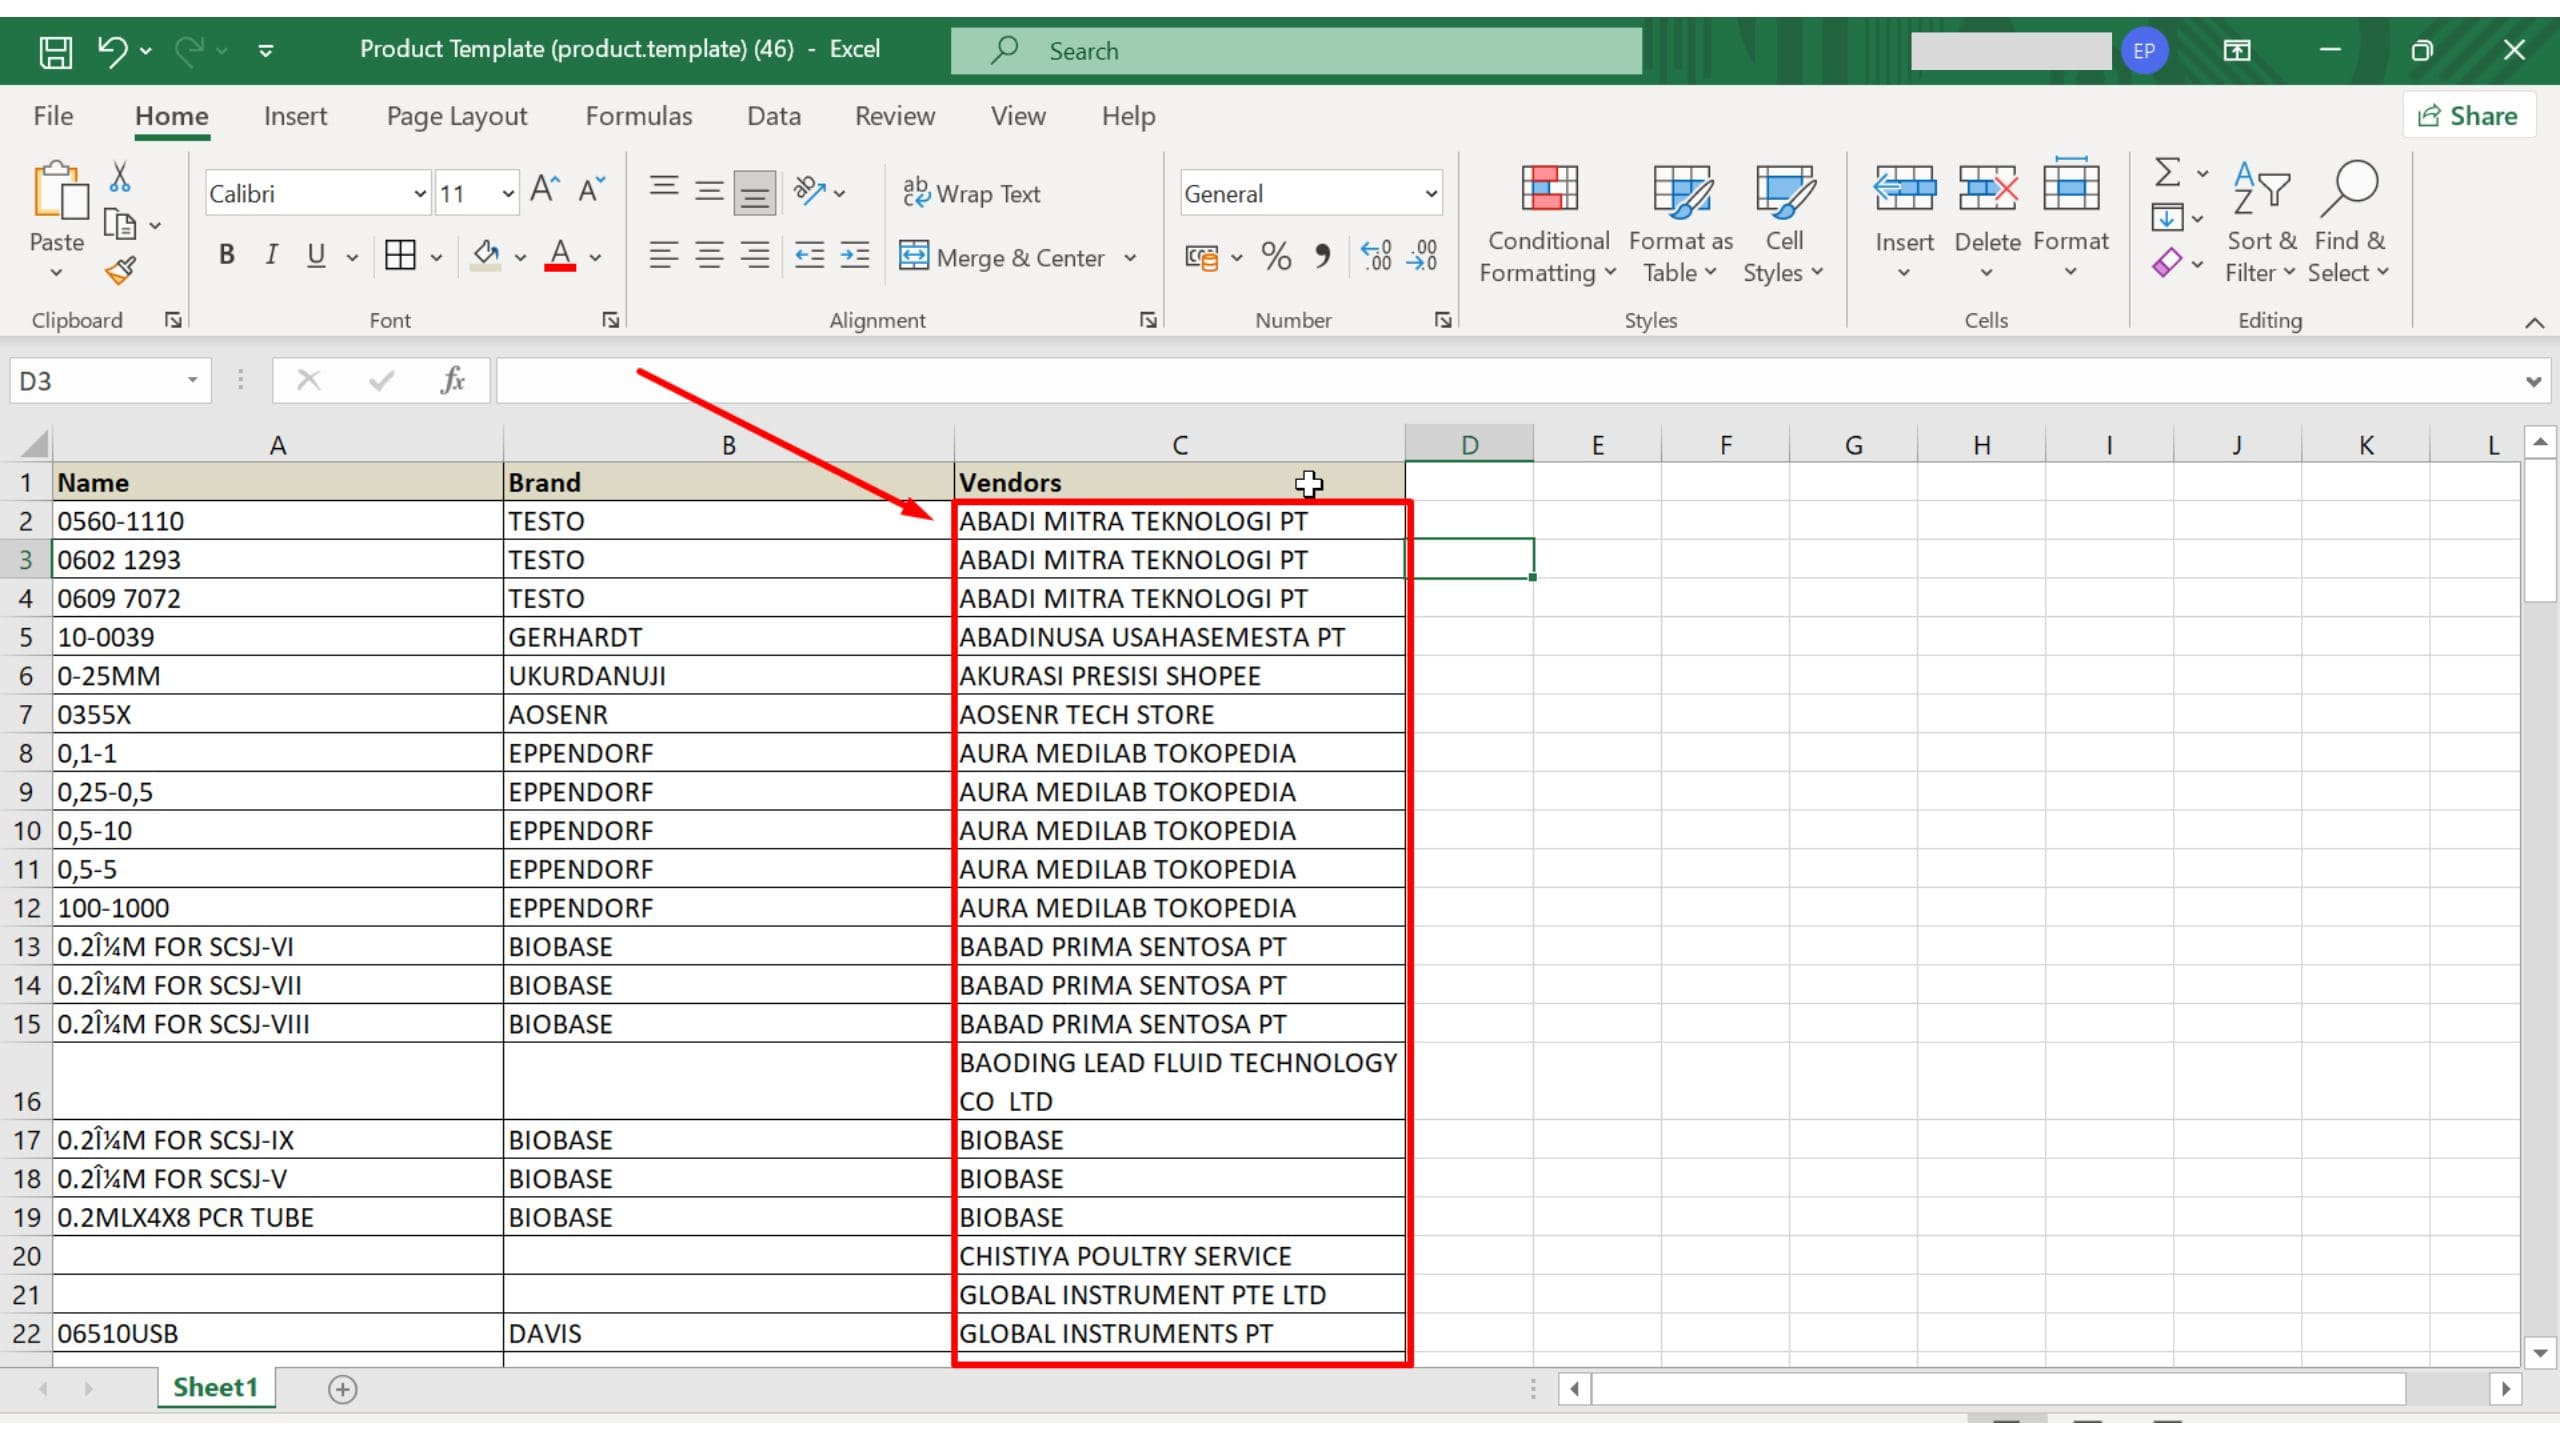Click the Delete cells icon
2560x1440 pixels.
pyautogui.click(x=1987, y=188)
